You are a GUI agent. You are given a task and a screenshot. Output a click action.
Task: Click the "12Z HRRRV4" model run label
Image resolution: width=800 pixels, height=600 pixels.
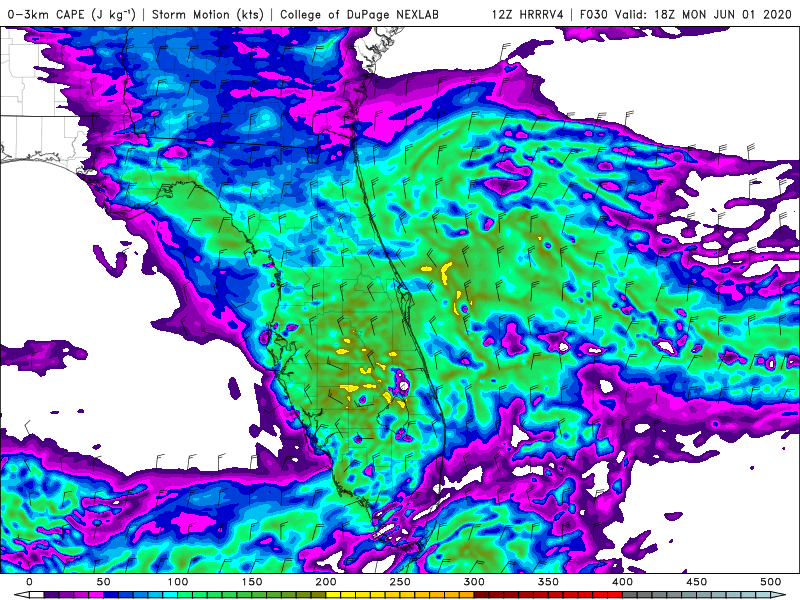(528, 14)
